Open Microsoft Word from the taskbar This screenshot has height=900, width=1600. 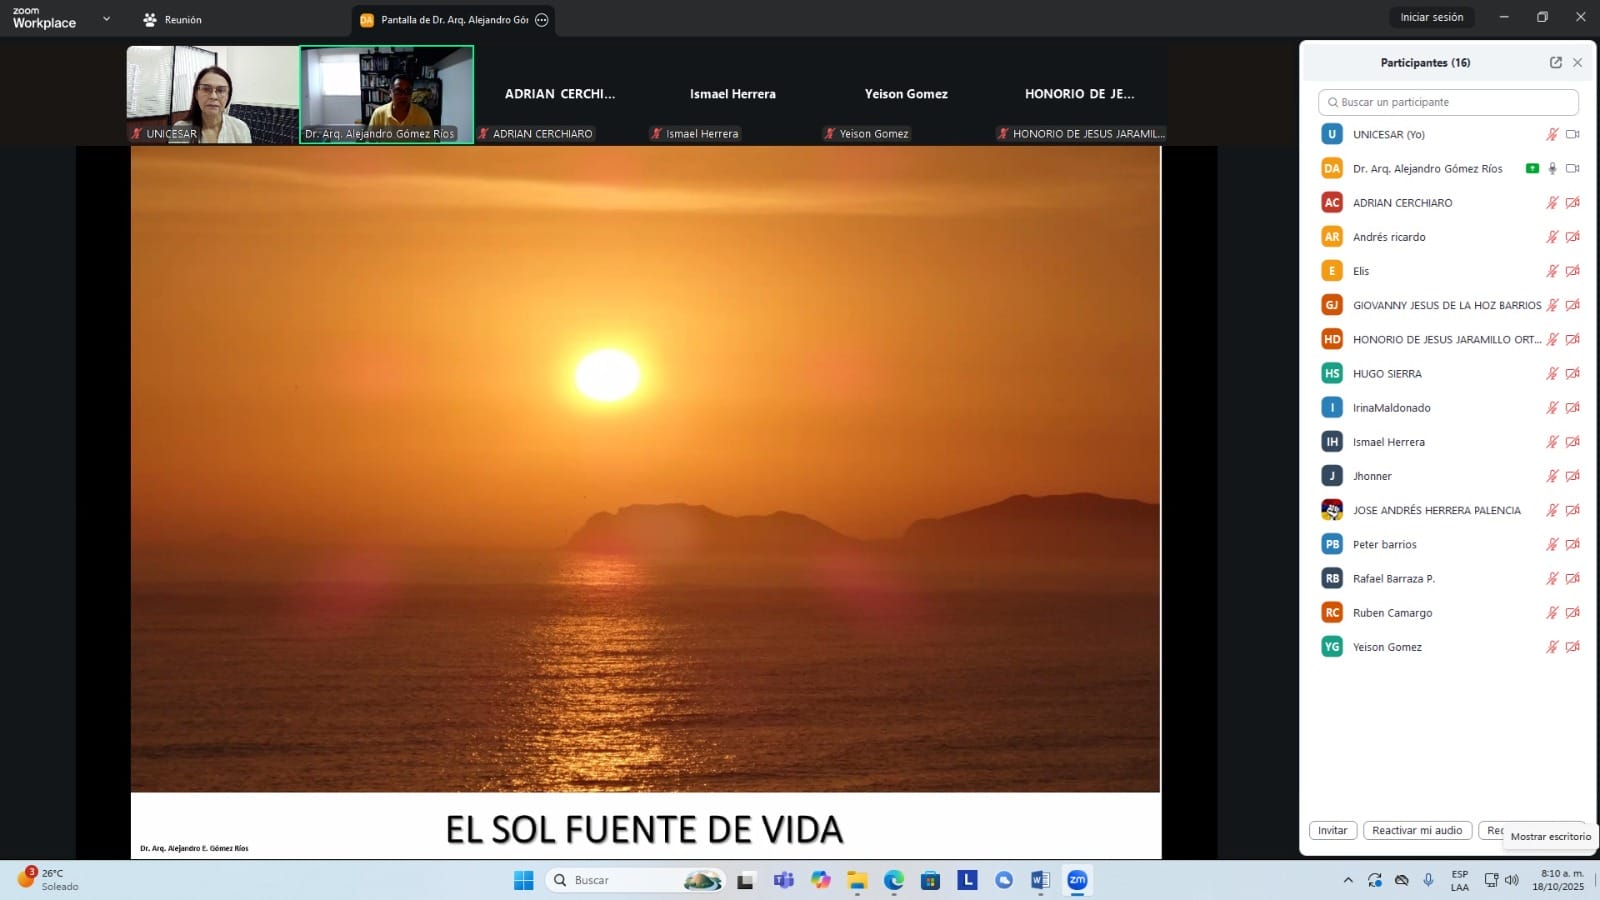coord(1040,880)
